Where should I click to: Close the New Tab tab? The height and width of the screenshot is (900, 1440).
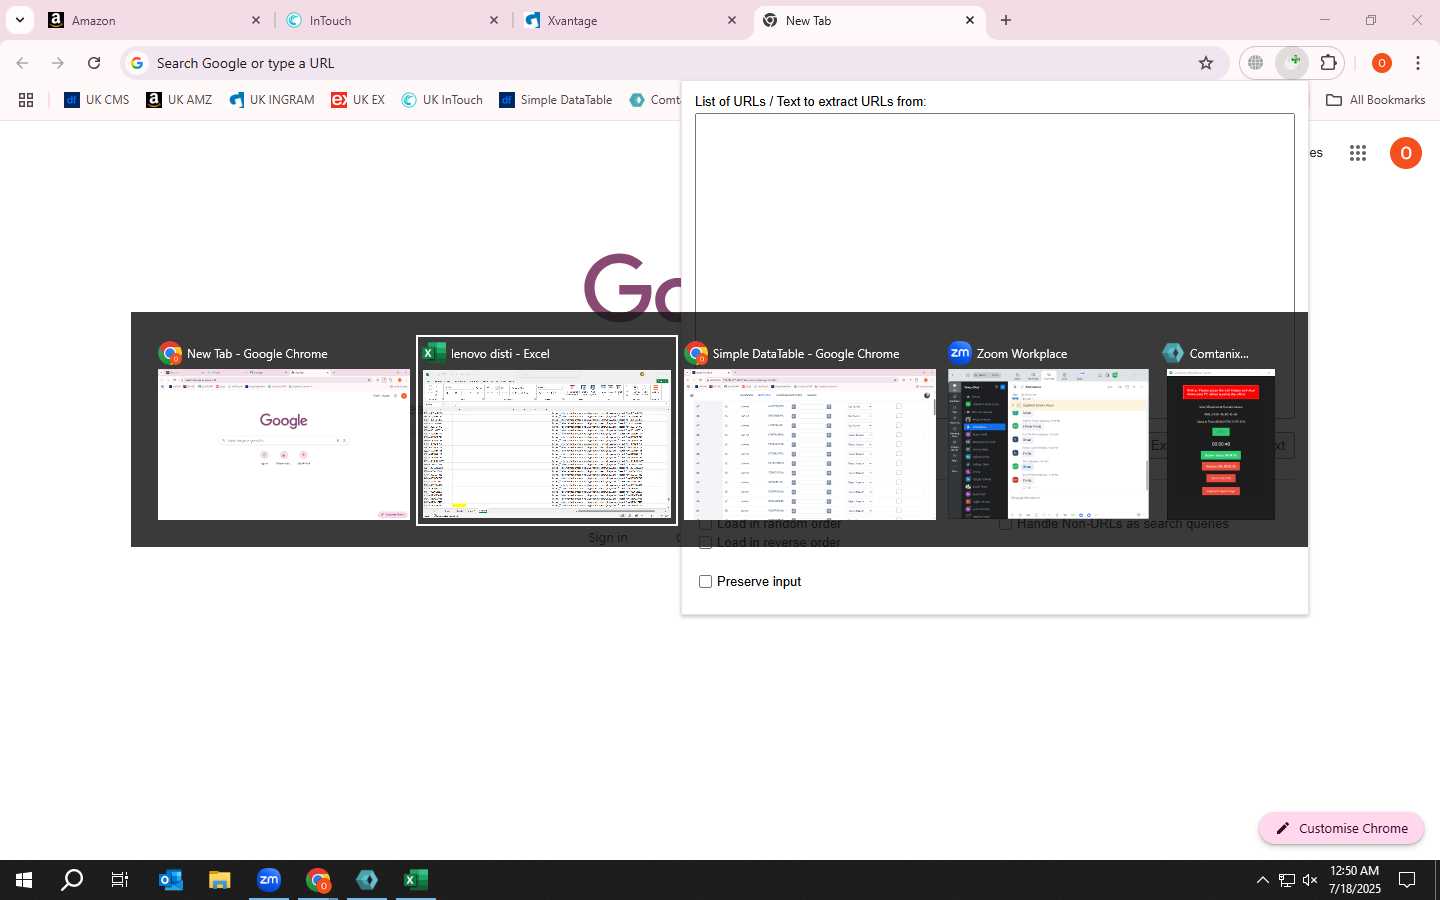click(969, 20)
